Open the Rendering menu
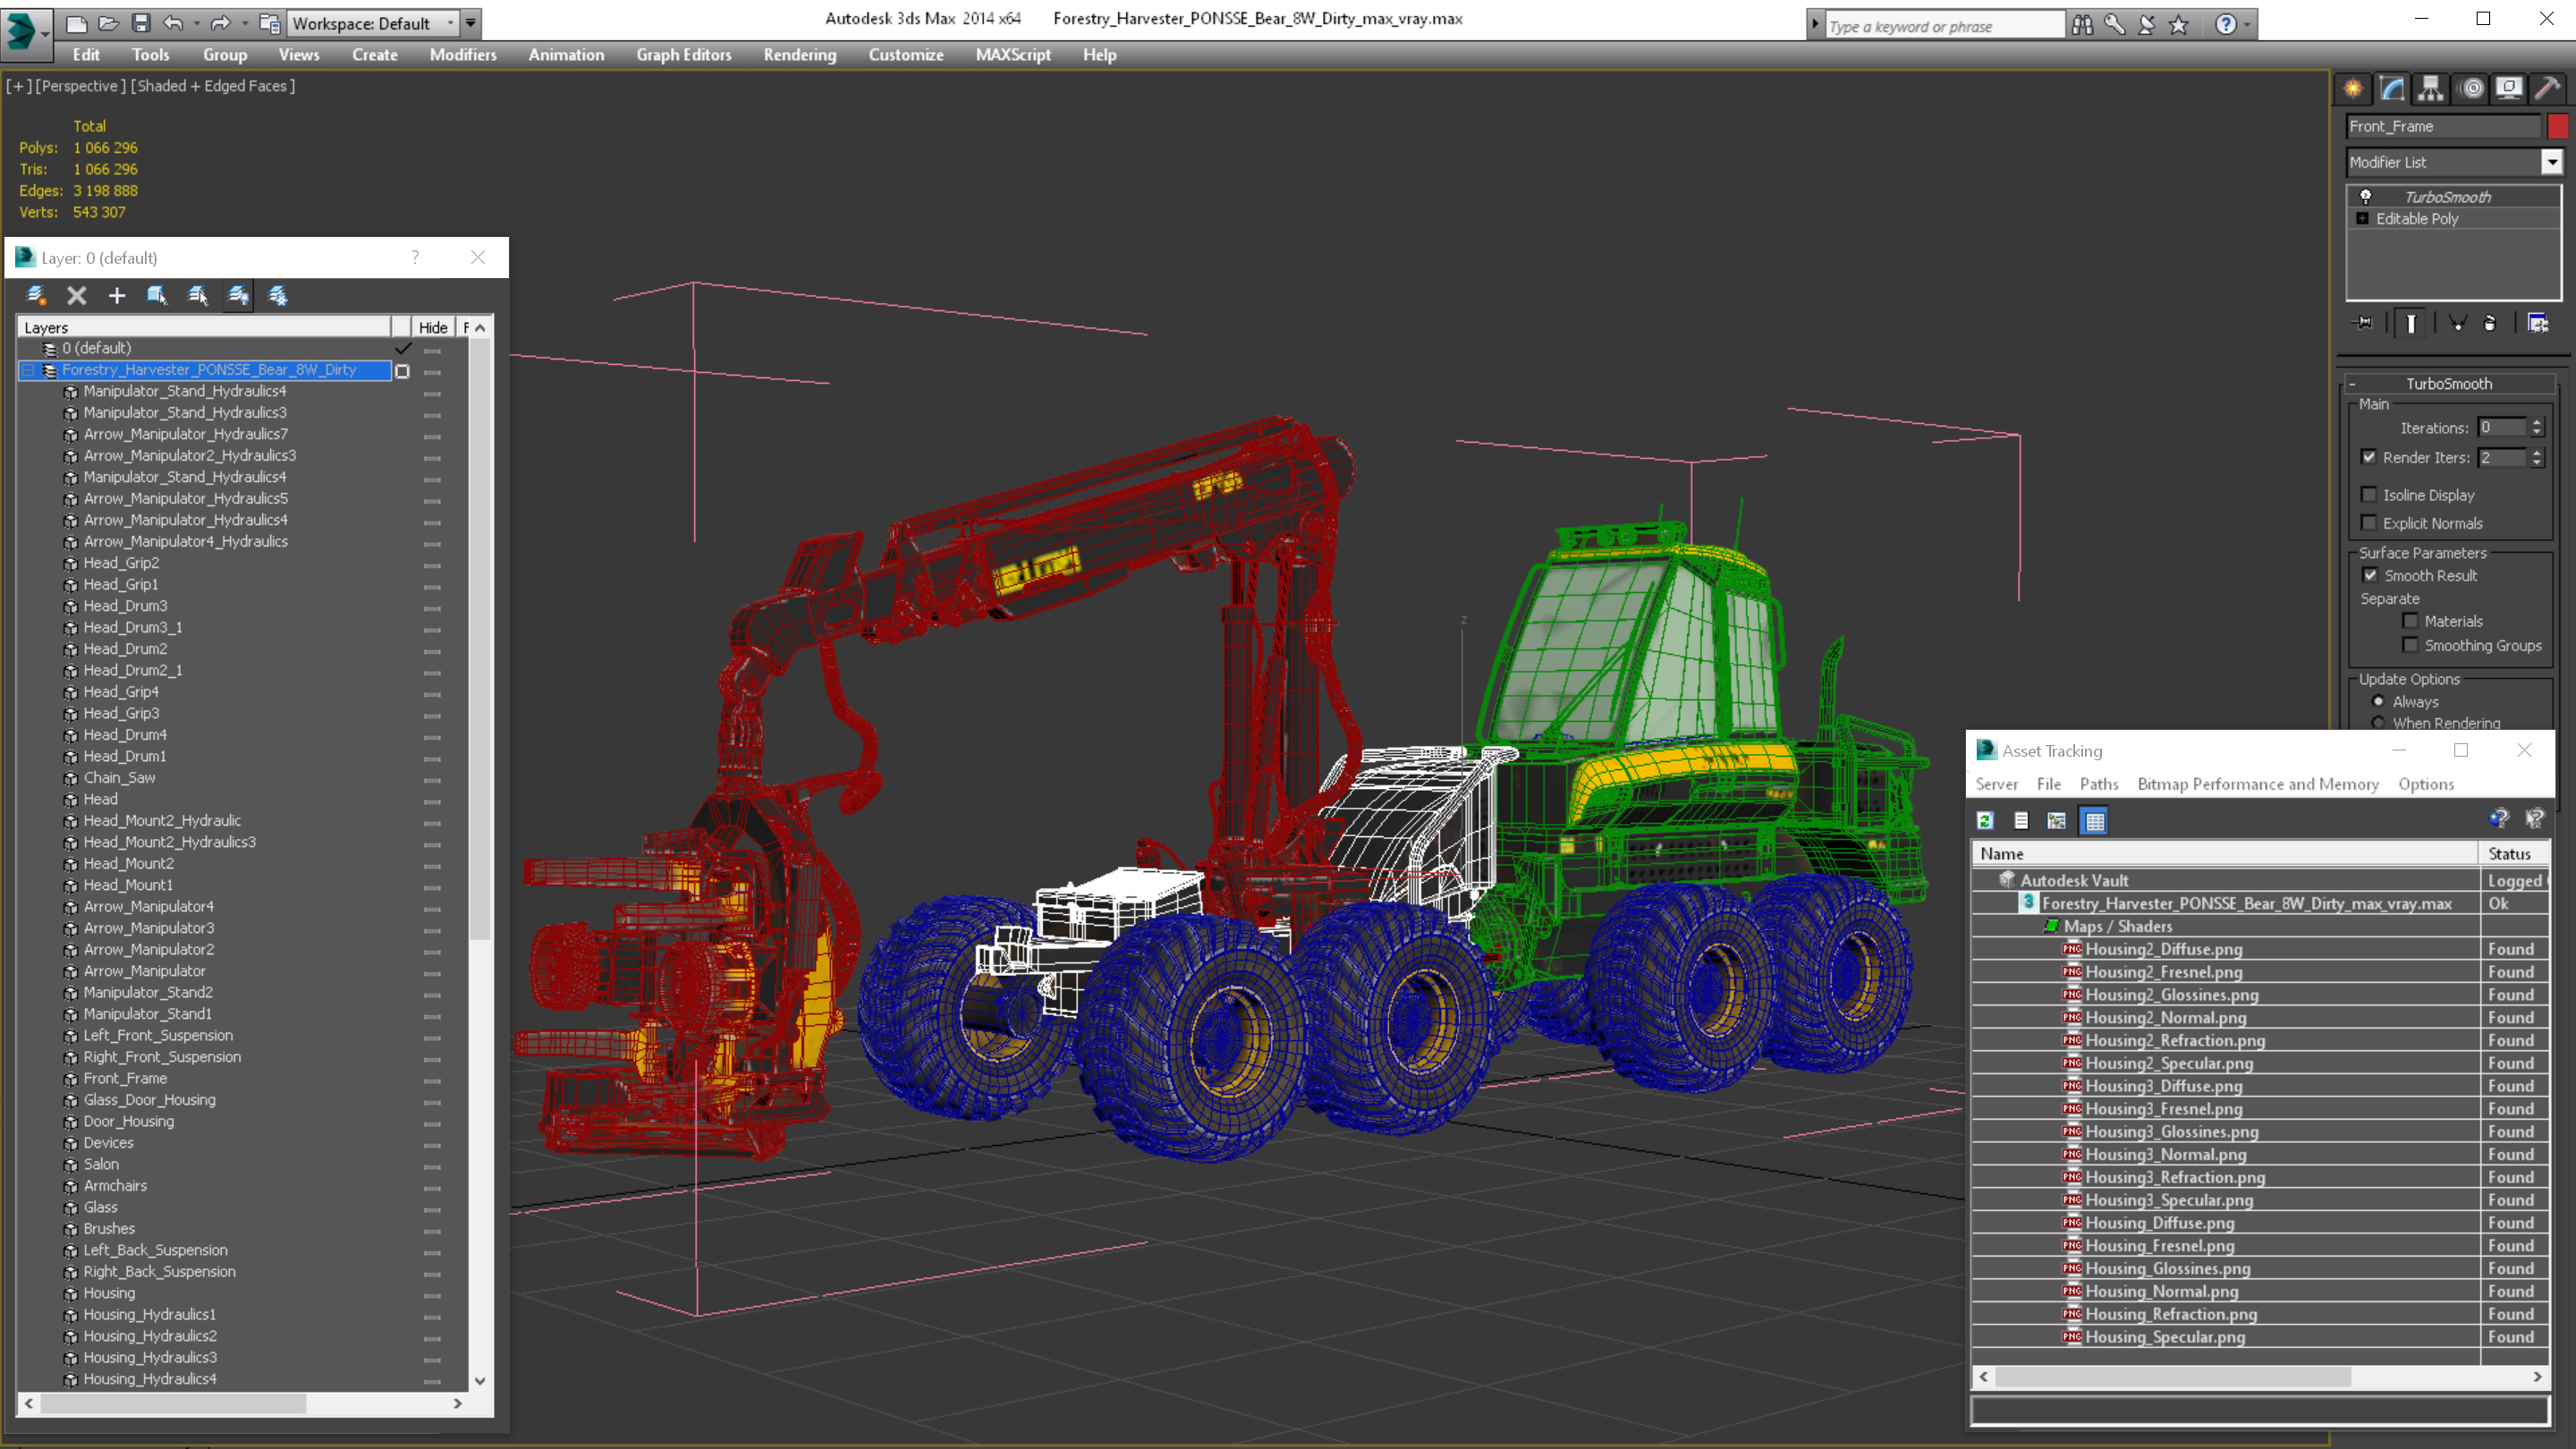 (x=800, y=55)
